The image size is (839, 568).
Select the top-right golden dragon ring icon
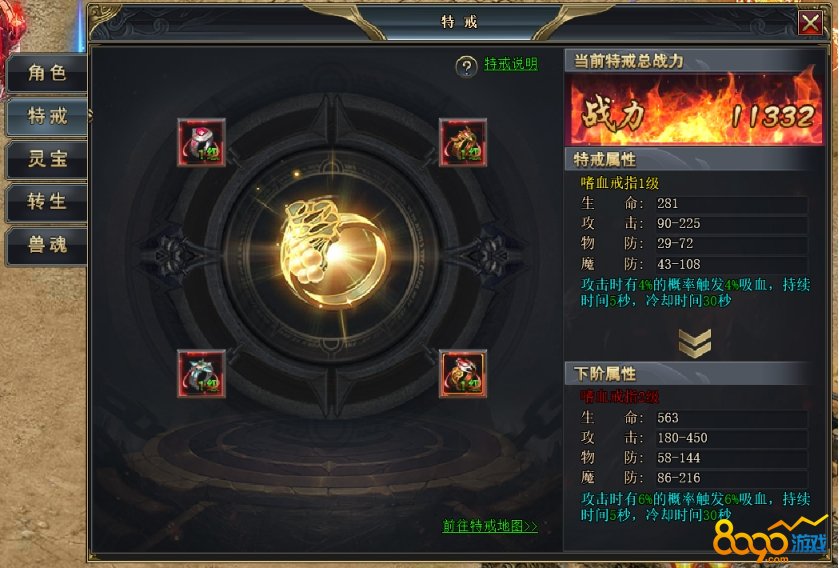[463, 143]
